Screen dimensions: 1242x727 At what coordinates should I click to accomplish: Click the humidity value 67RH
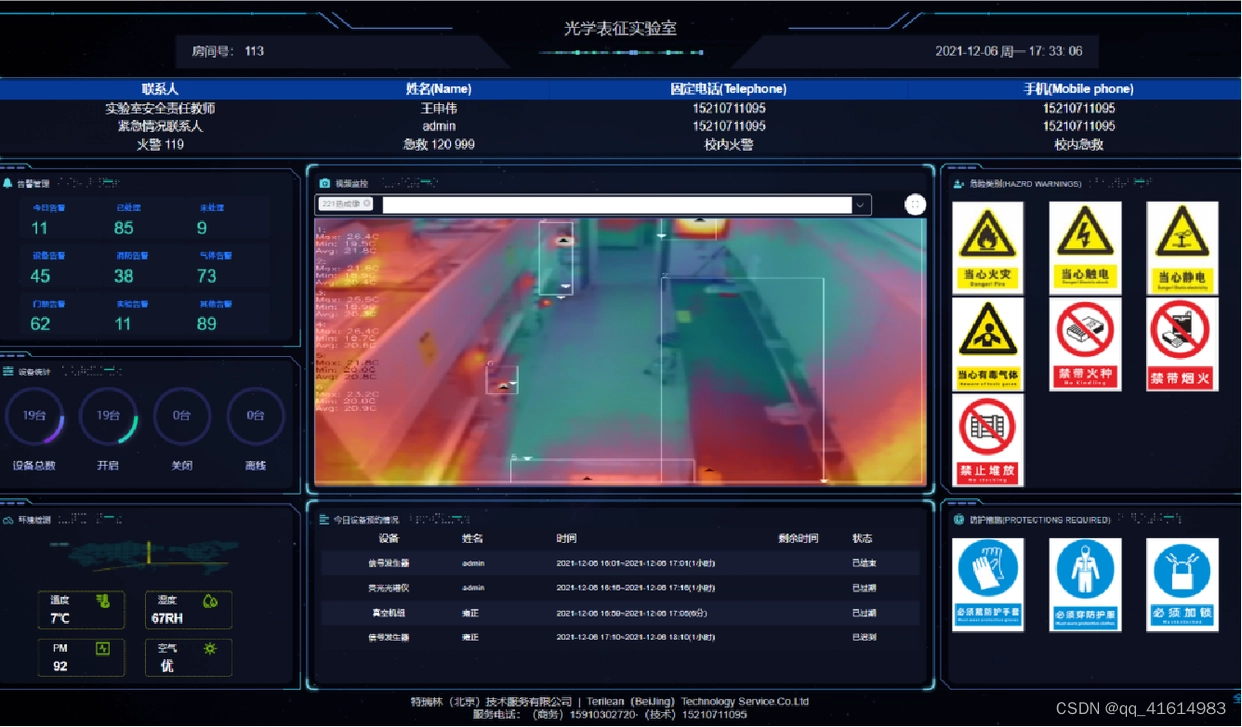[x=167, y=618]
